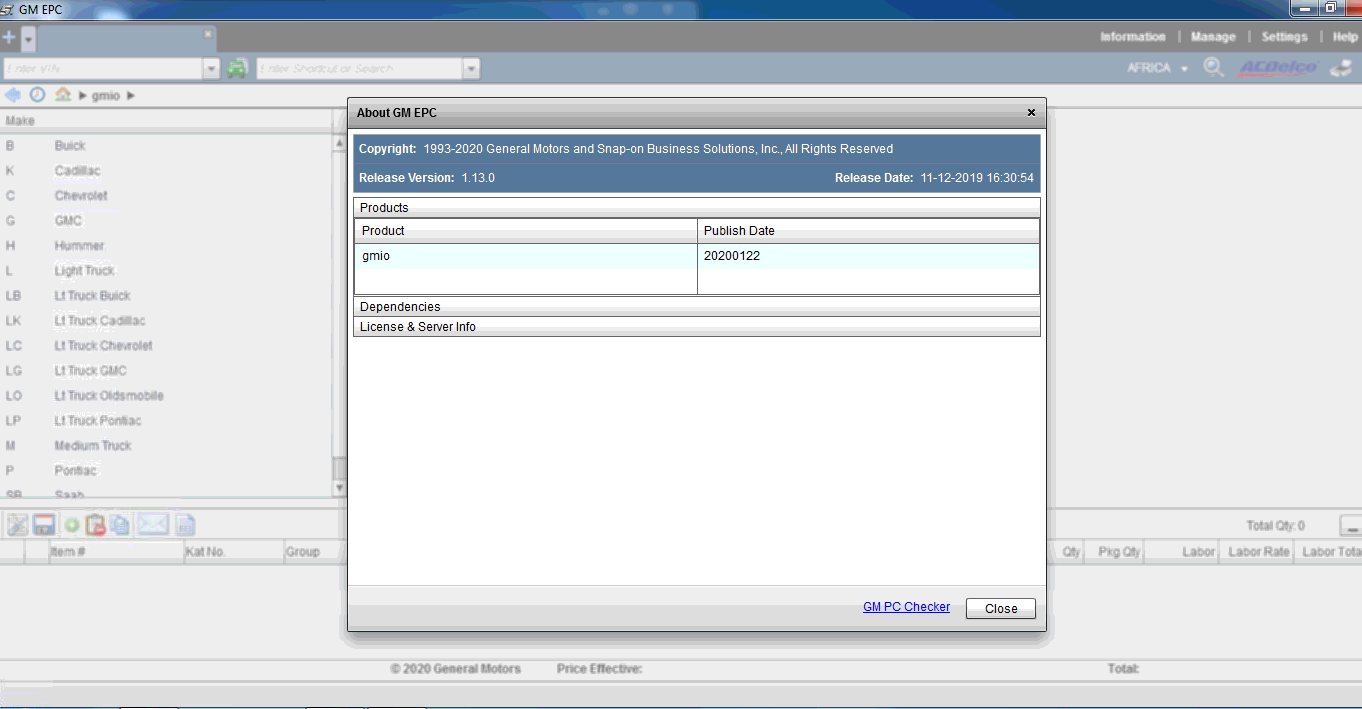This screenshot has width=1362, height=709.
Task: Select Cadillac in the Make list
Action: coord(78,171)
